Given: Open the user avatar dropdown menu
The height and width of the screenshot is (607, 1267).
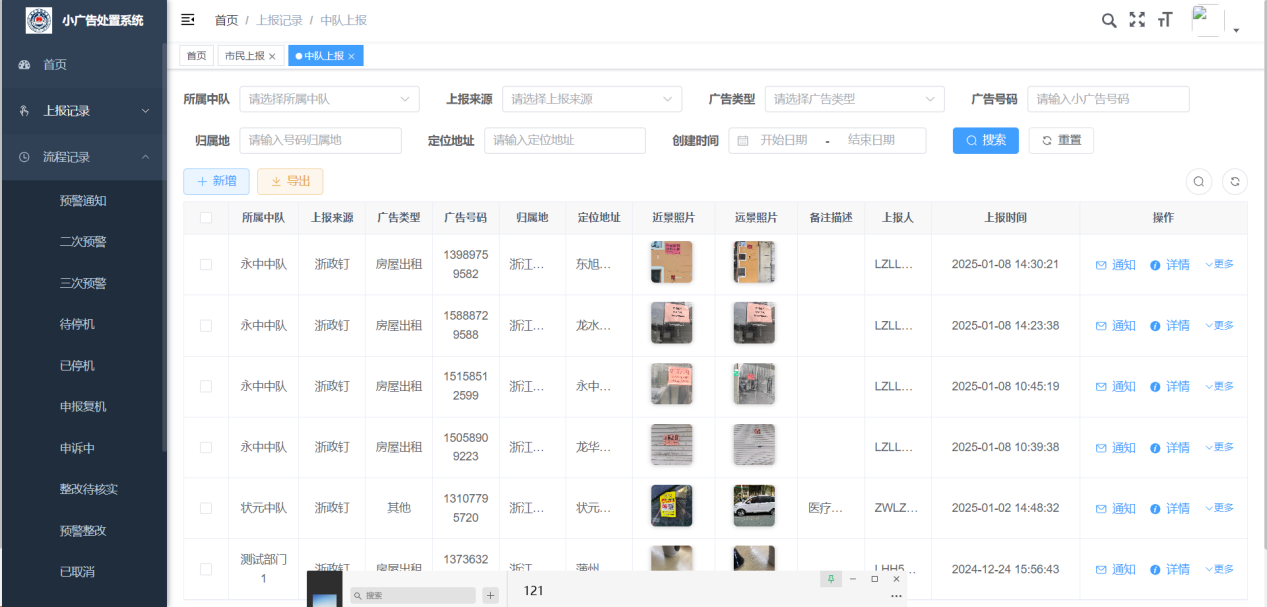Looking at the screenshot, I should (x=1216, y=22).
